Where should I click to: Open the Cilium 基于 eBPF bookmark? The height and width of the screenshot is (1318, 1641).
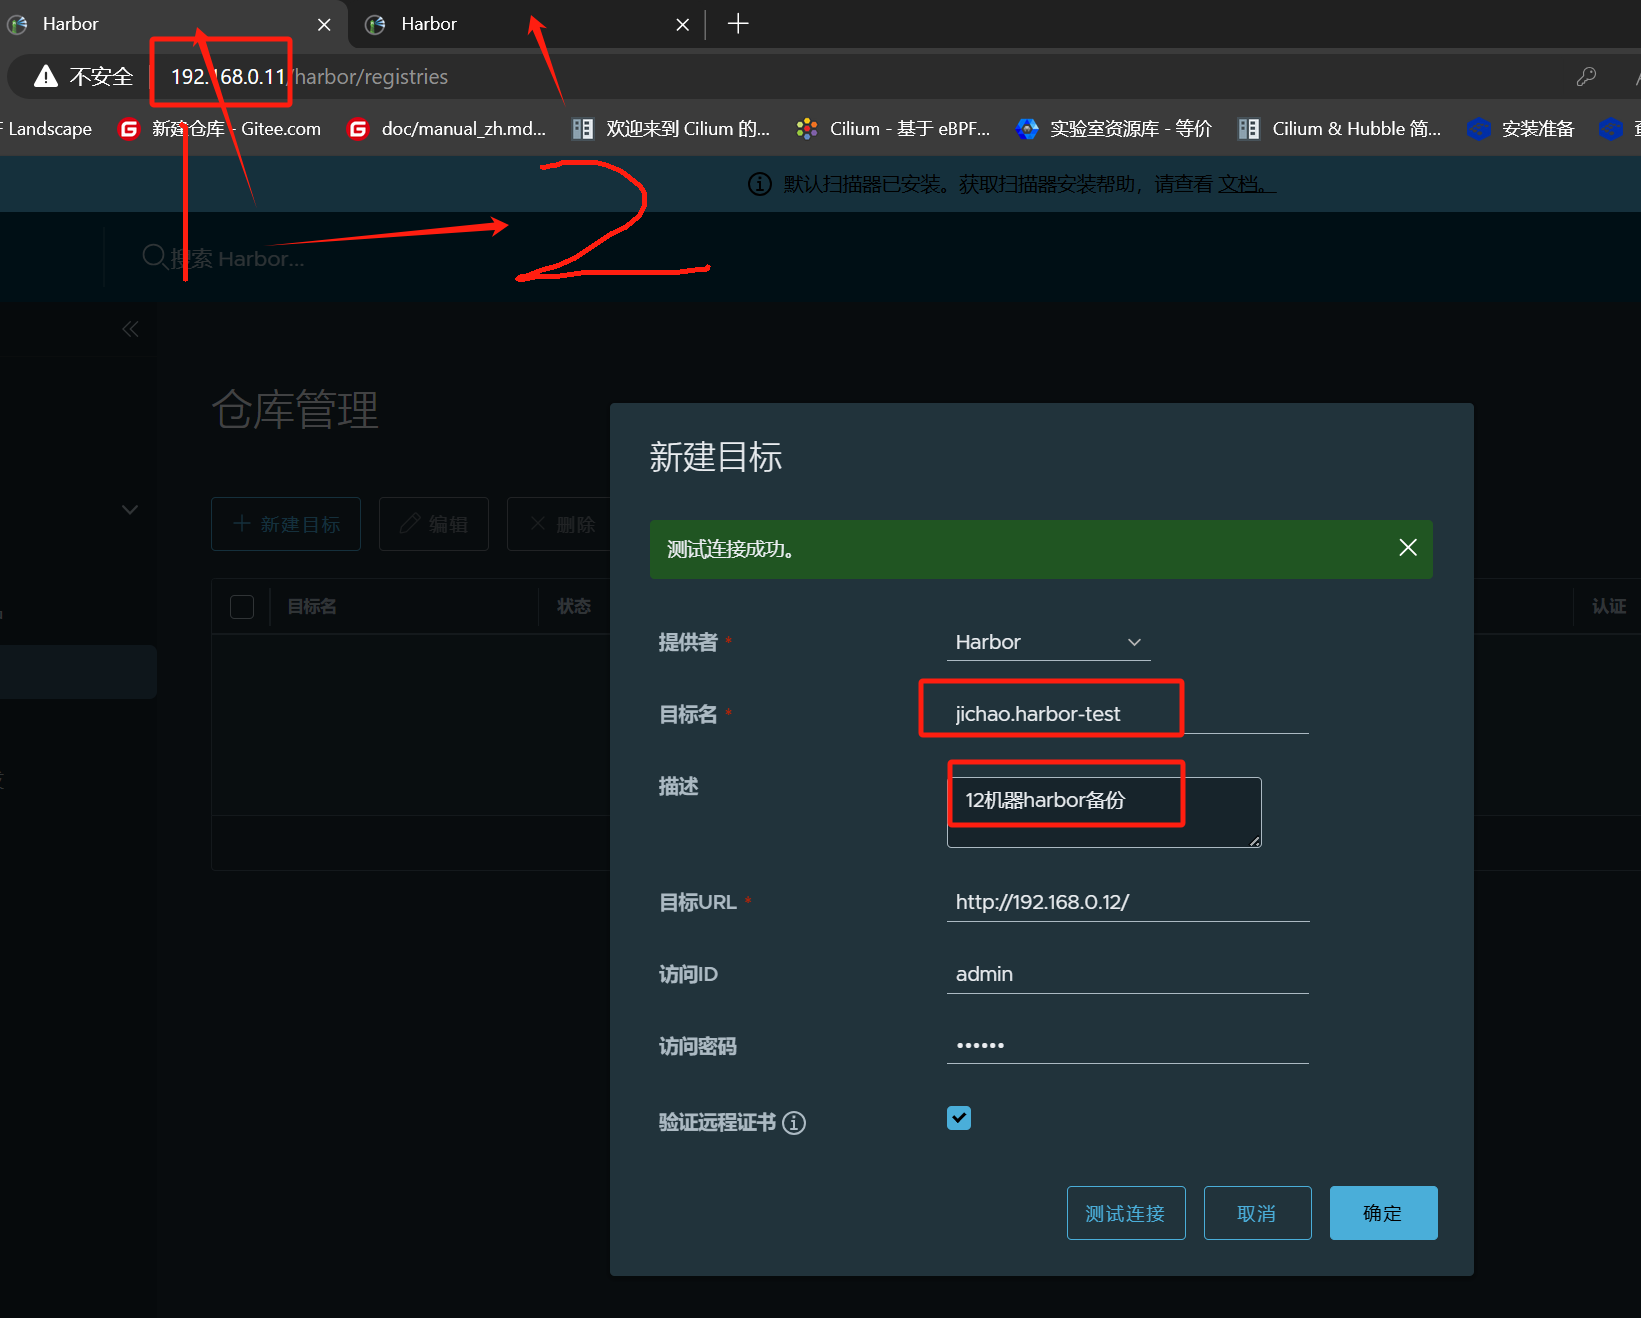click(x=893, y=129)
